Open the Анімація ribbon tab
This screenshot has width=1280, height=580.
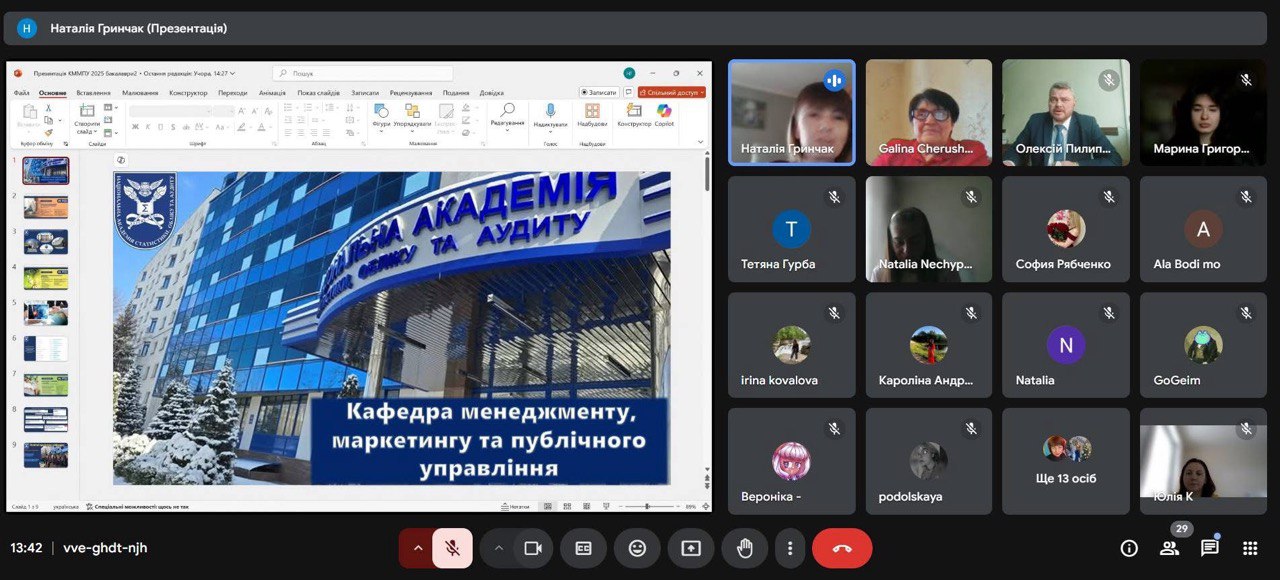[x=272, y=93]
